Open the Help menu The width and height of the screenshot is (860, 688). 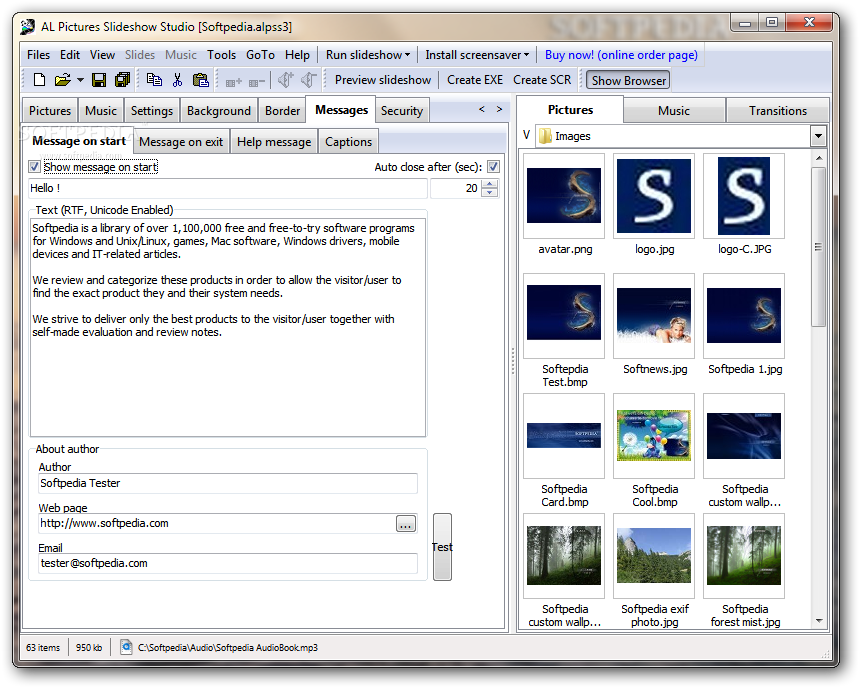pos(297,55)
